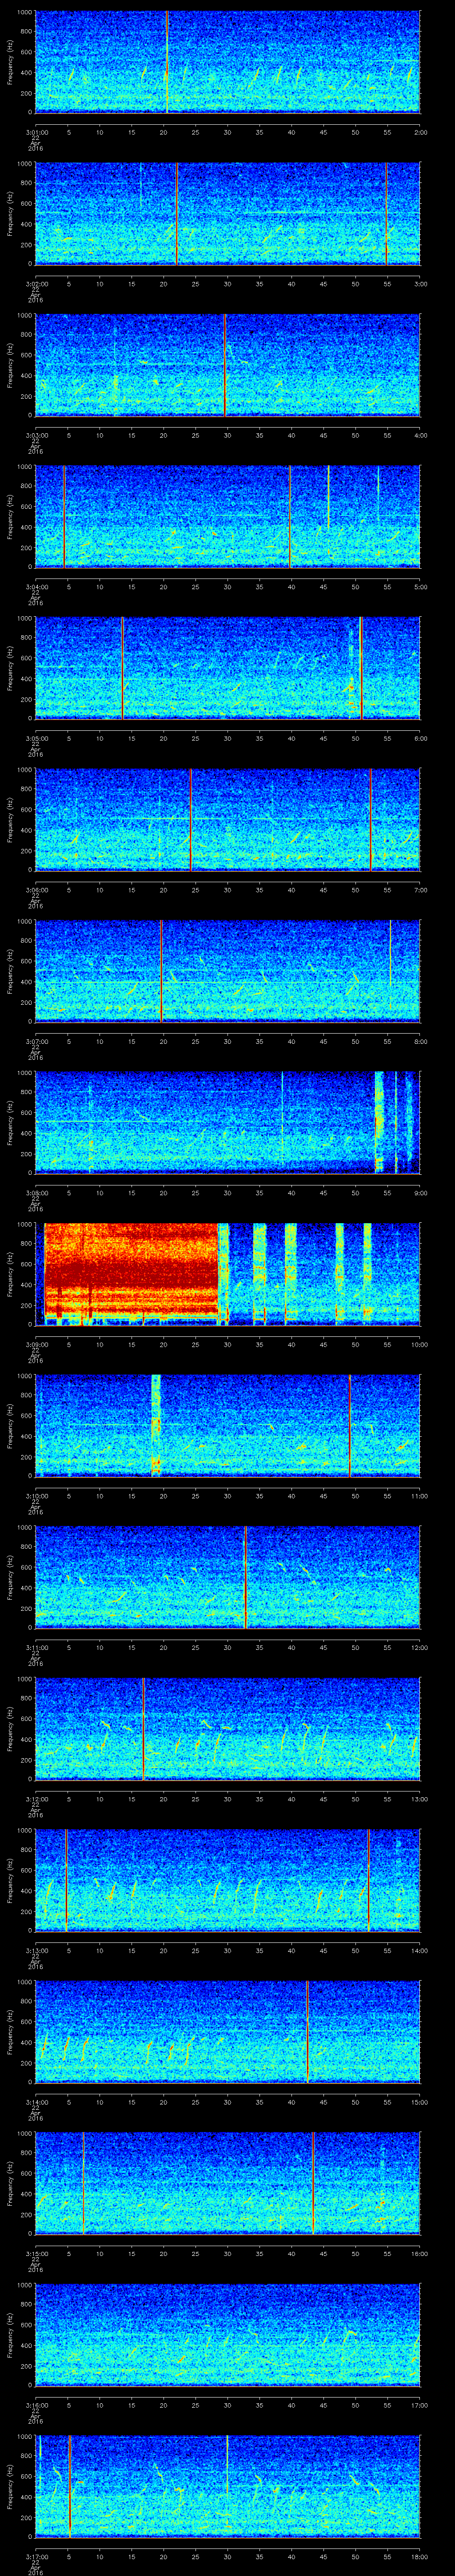The width and height of the screenshot is (455, 2576).
Task: Click the '10:00' end time label
Action: click(419, 1344)
